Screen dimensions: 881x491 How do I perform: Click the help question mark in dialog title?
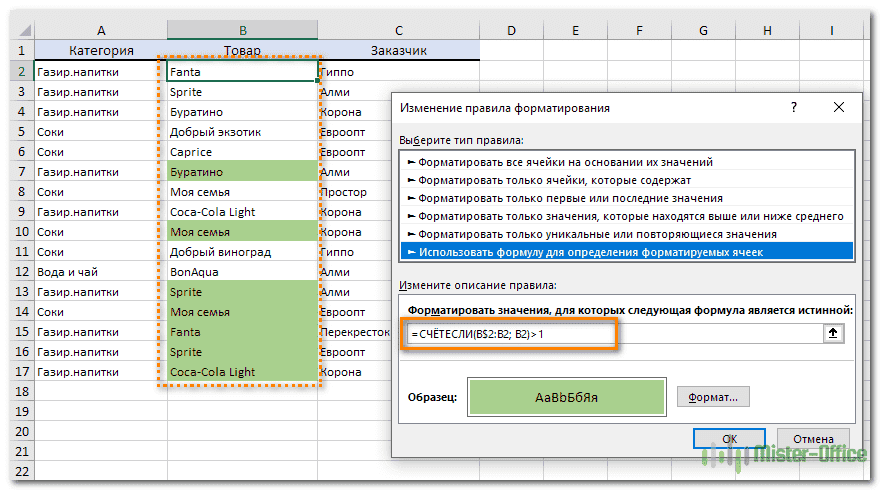click(x=794, y=107)
